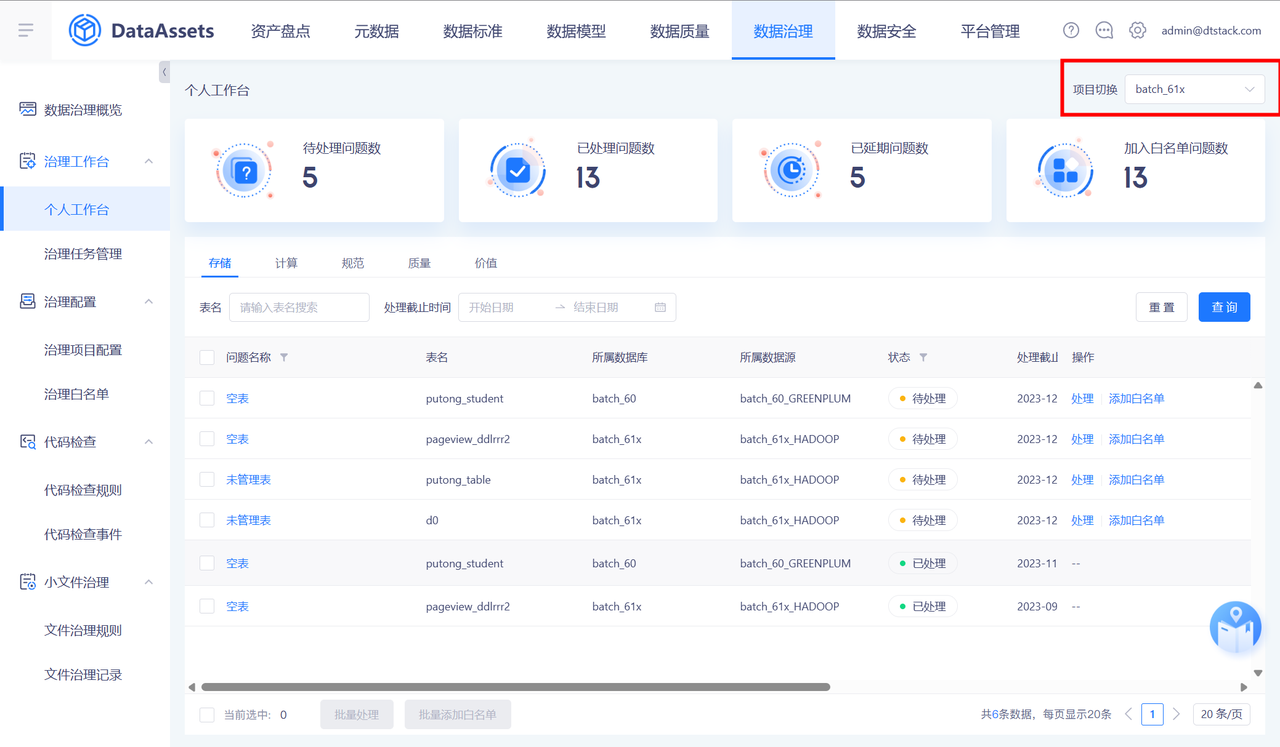1280x747 pixels.
Task: Click the 数据治理概览 sidebar icon
Action: (x=28, y=109)
